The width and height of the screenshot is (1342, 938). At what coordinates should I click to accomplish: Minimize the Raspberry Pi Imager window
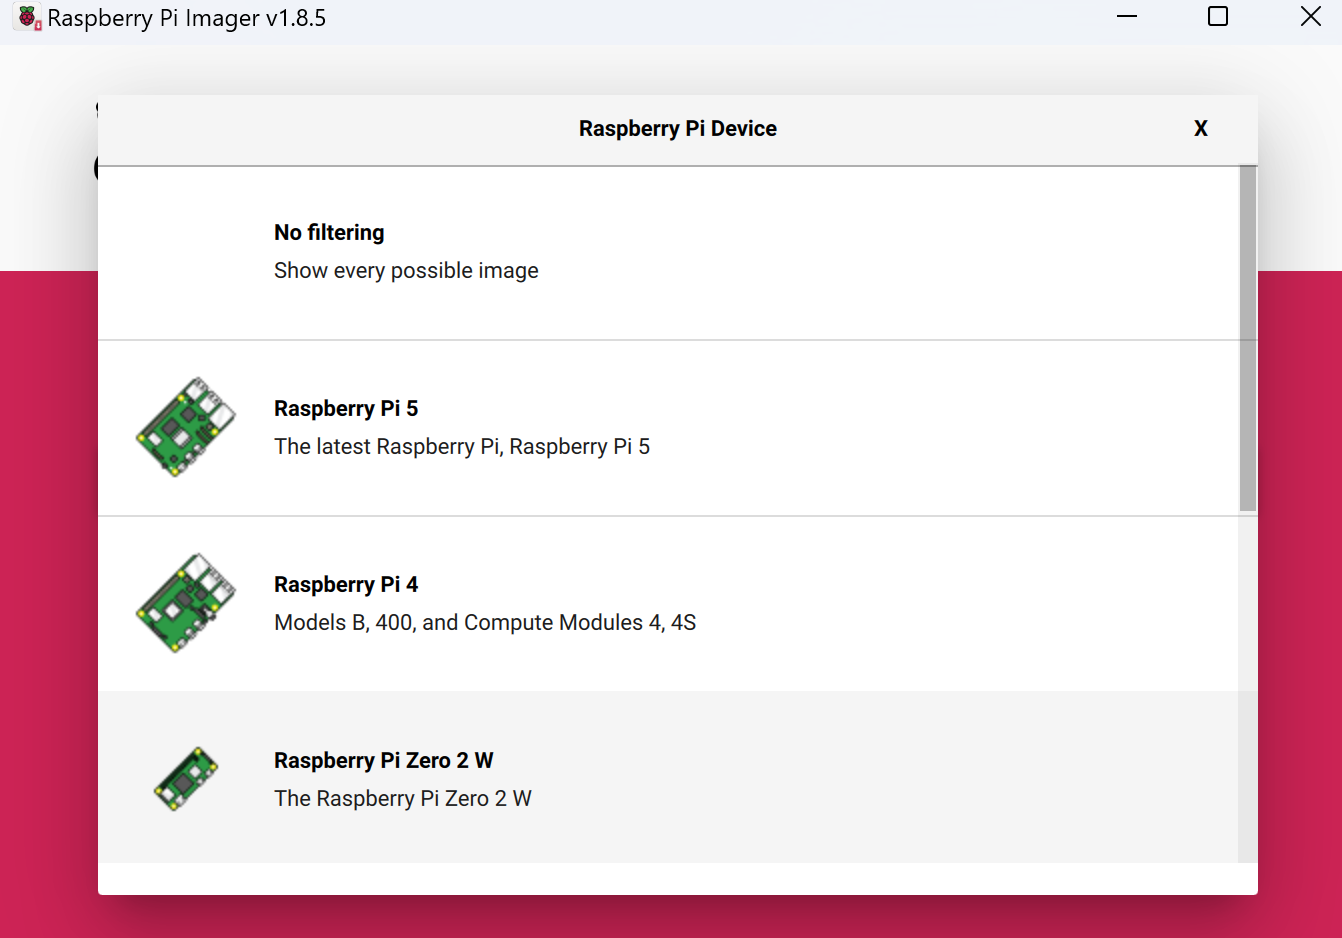coord(1127,17)
